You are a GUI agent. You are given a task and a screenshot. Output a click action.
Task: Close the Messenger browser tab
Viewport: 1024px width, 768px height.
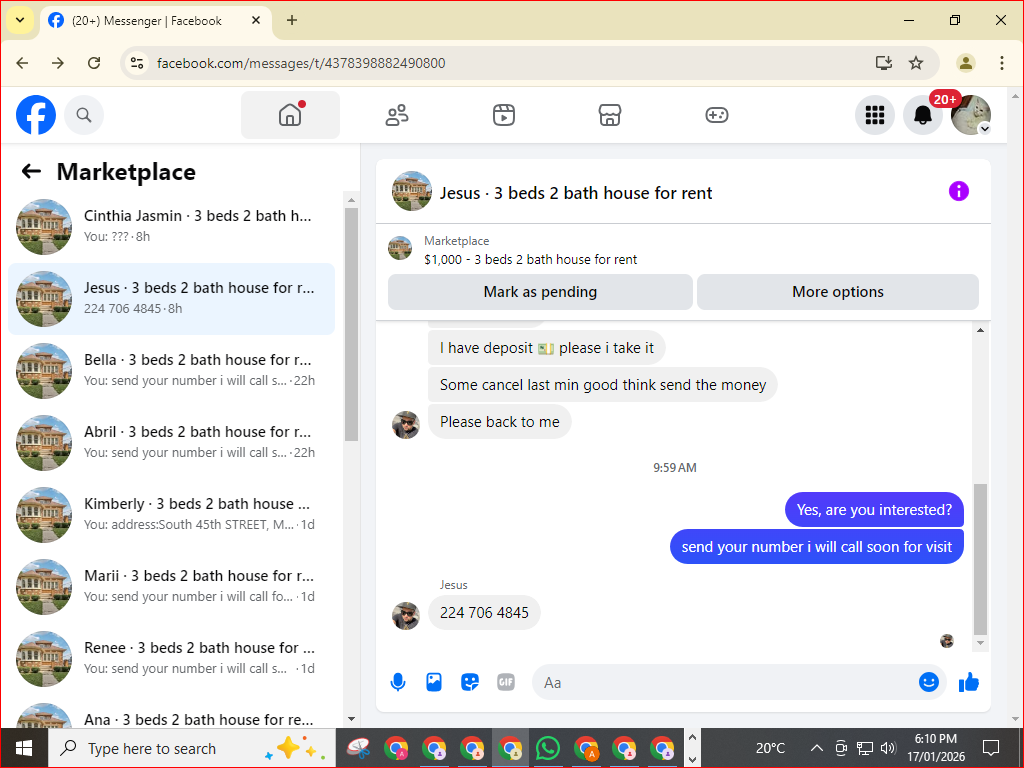click(x=256, y=20)
